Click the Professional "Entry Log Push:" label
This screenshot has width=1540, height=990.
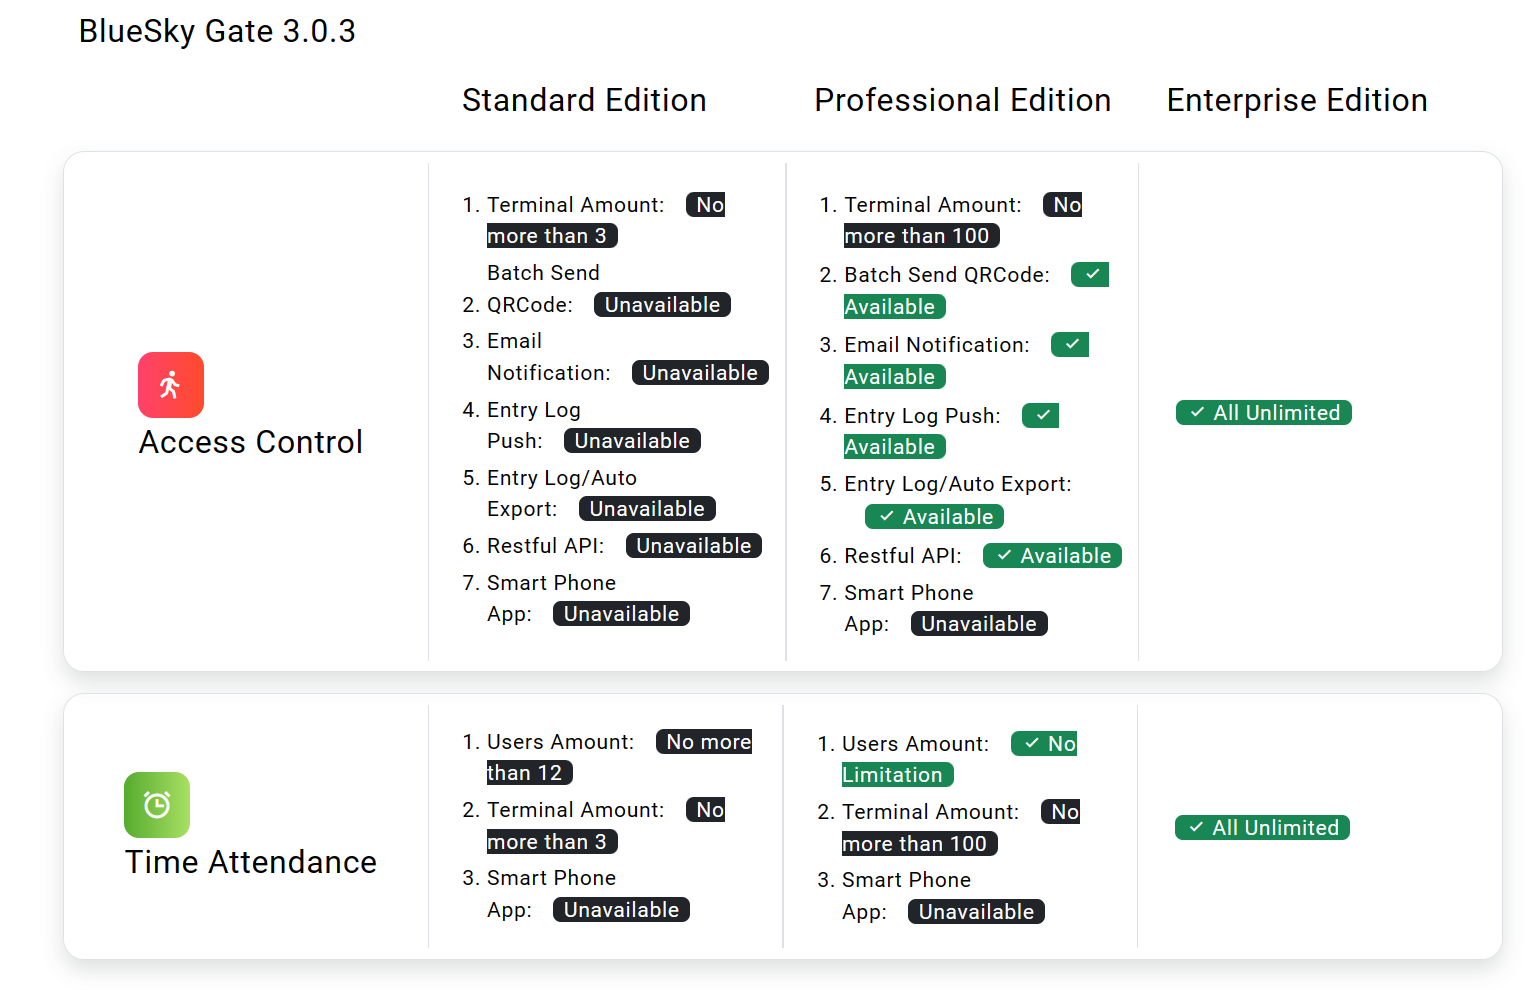922,416
